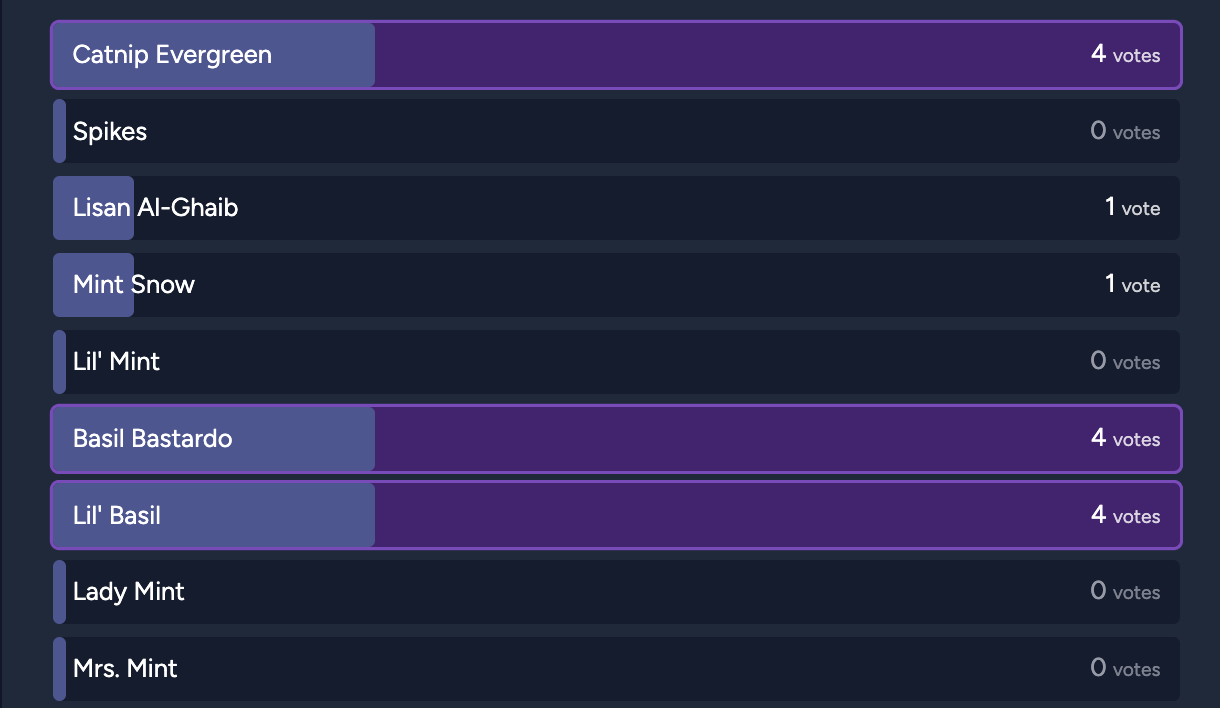Click the 1 vote count for Lisan Al-Ghaib
Viewport: 1220px width, 708px height.
[1133, 208]
